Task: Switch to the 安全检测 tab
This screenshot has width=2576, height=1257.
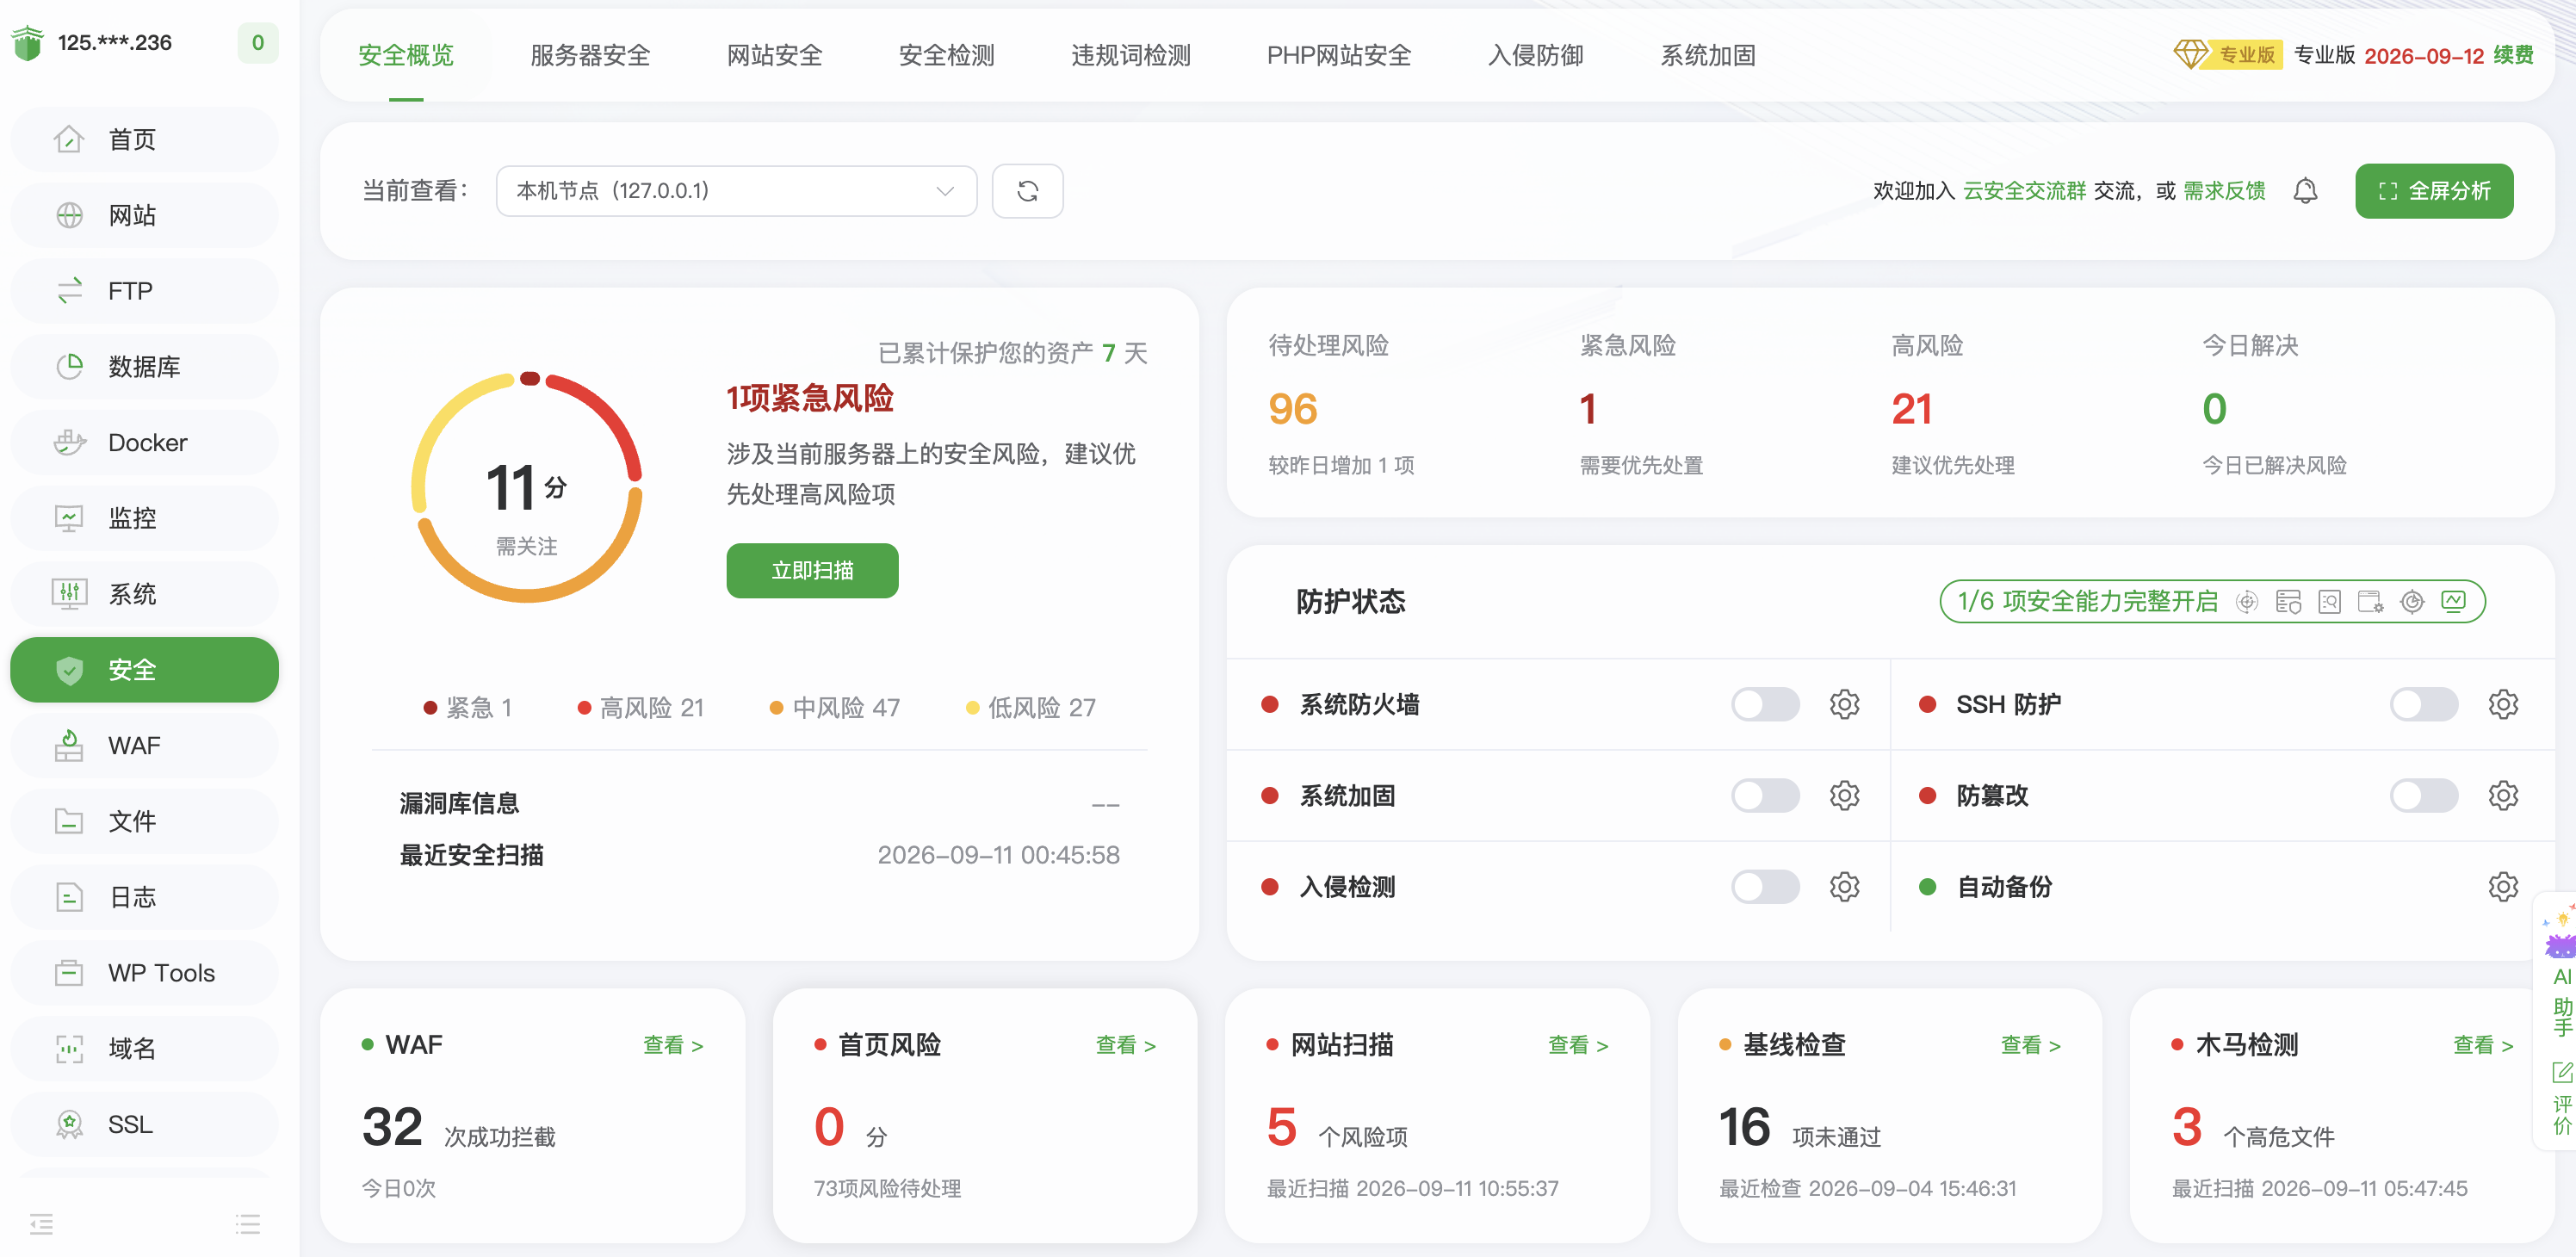Action: (x=946, y=55)
